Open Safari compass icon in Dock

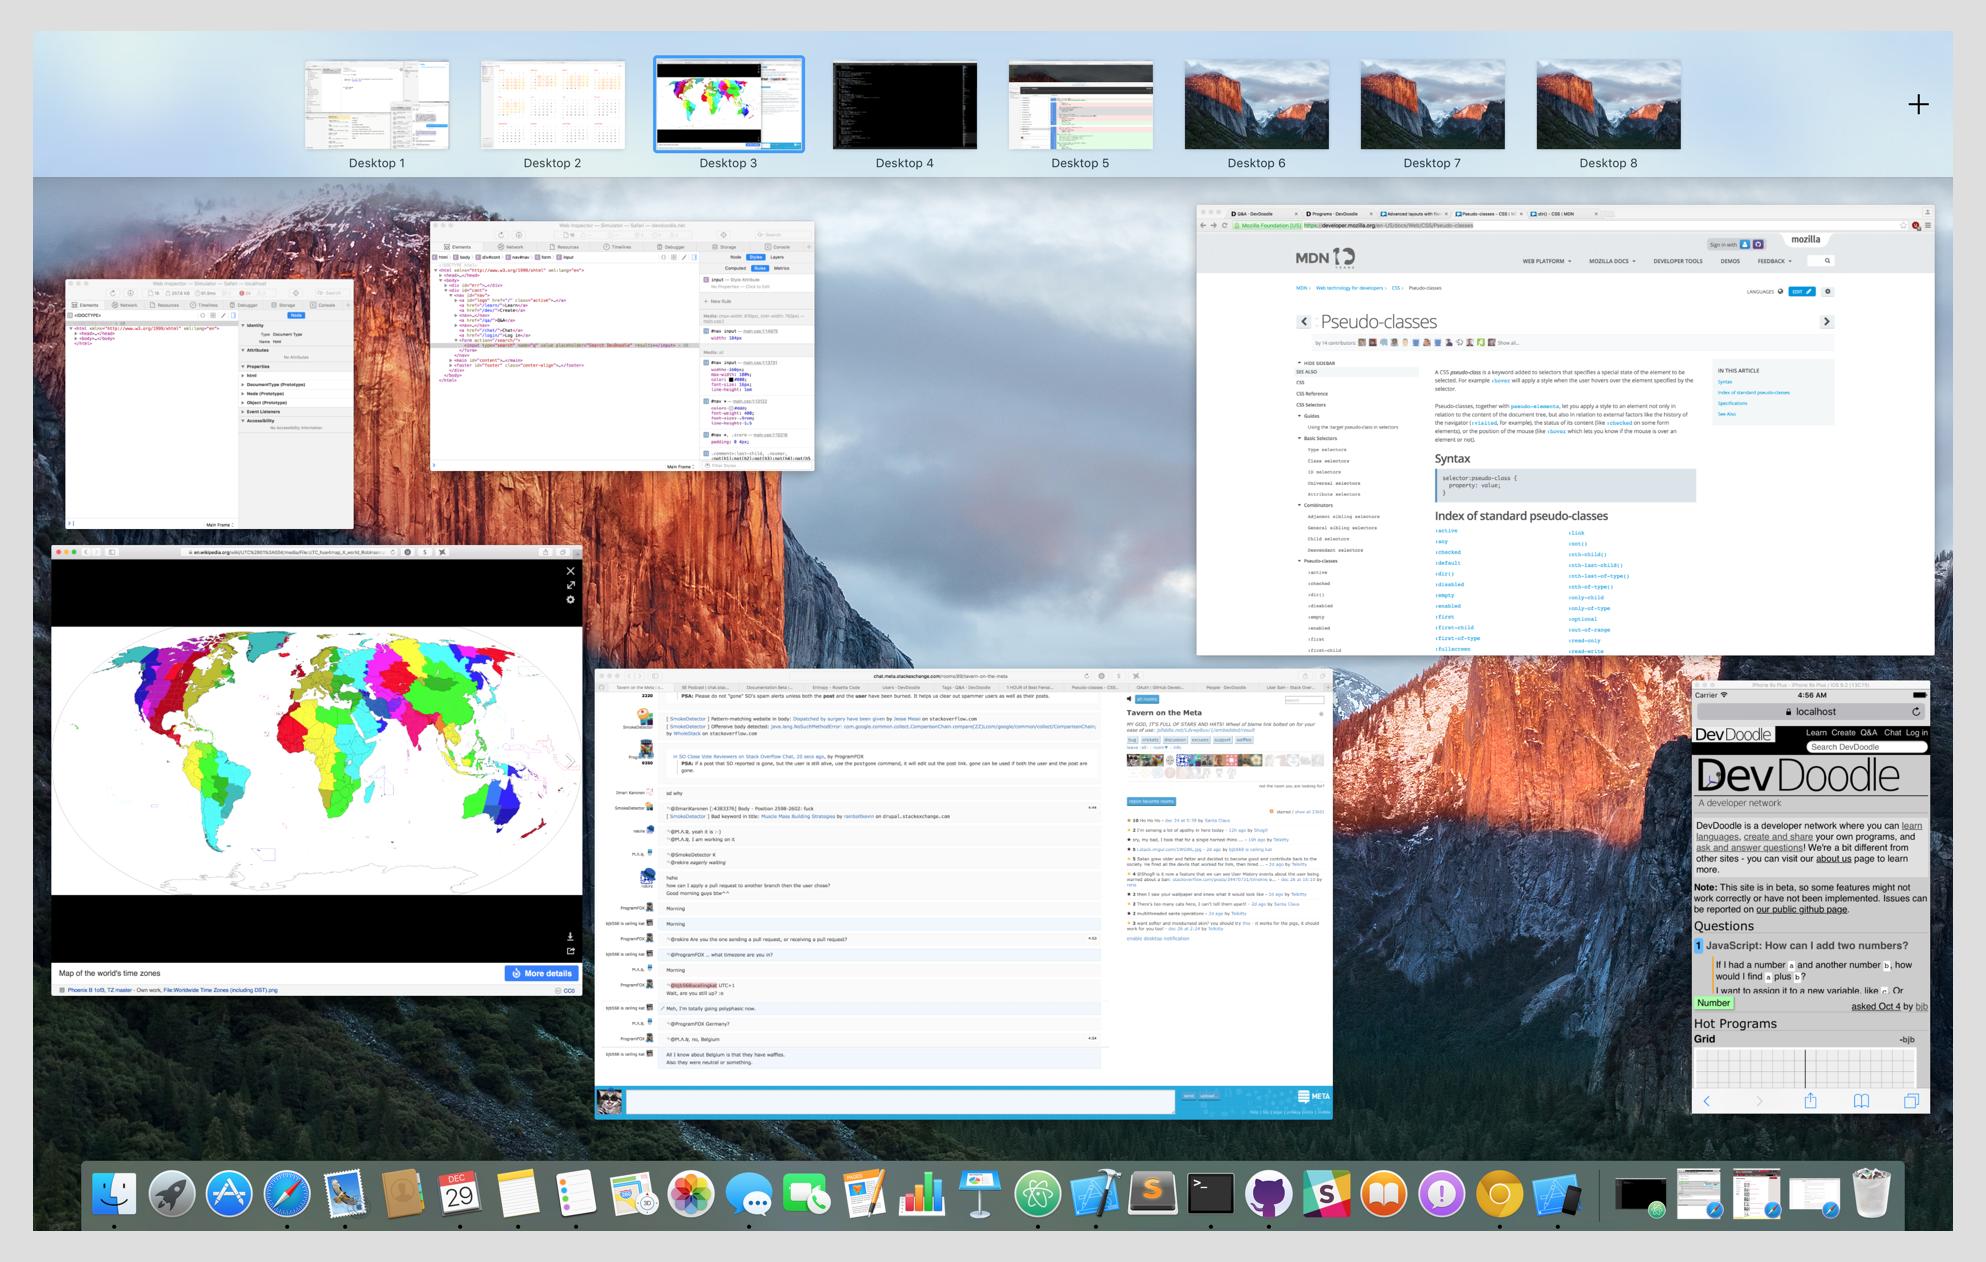[287, 1194]
